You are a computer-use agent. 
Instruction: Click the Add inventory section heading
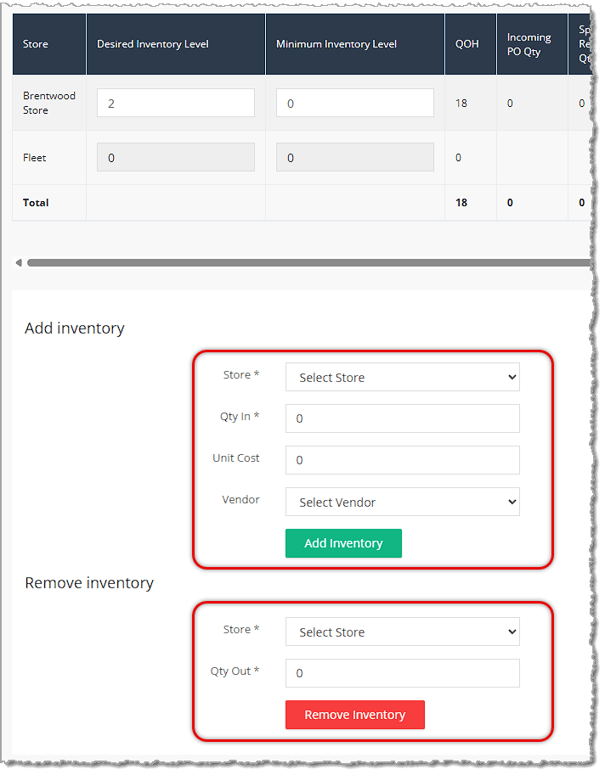[75, 328]
